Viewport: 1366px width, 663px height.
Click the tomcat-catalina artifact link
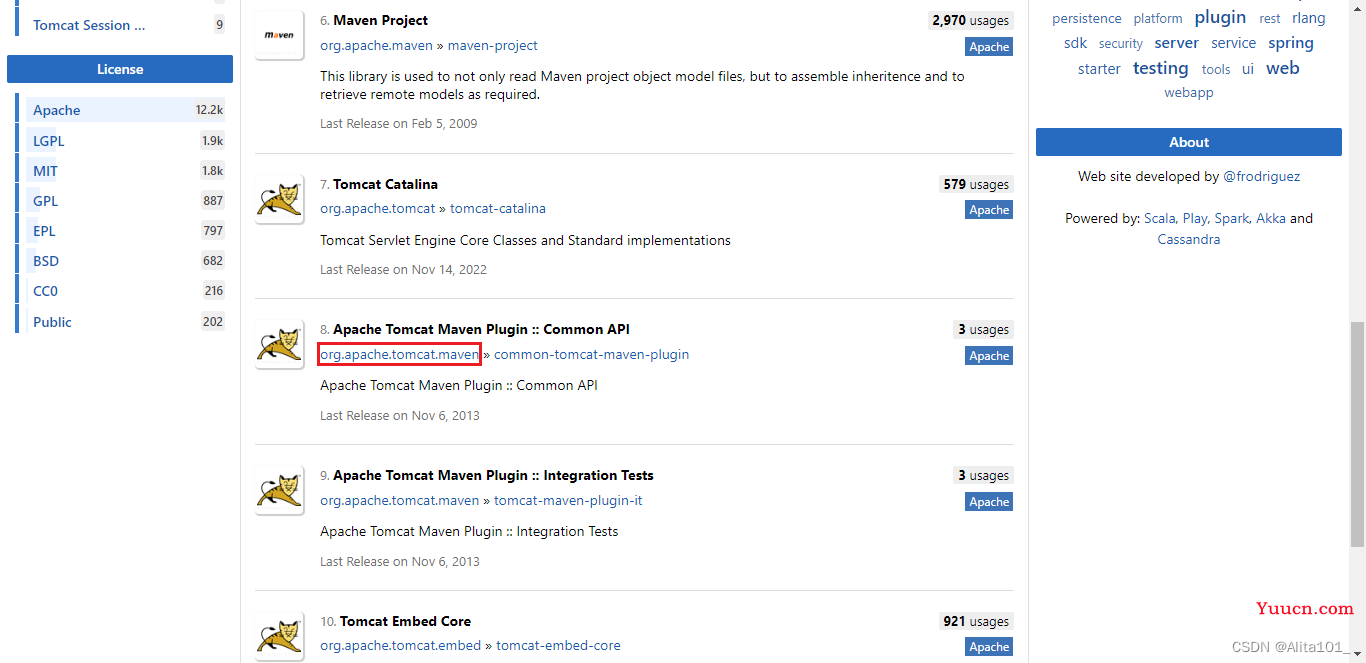(x=498, y=208)
